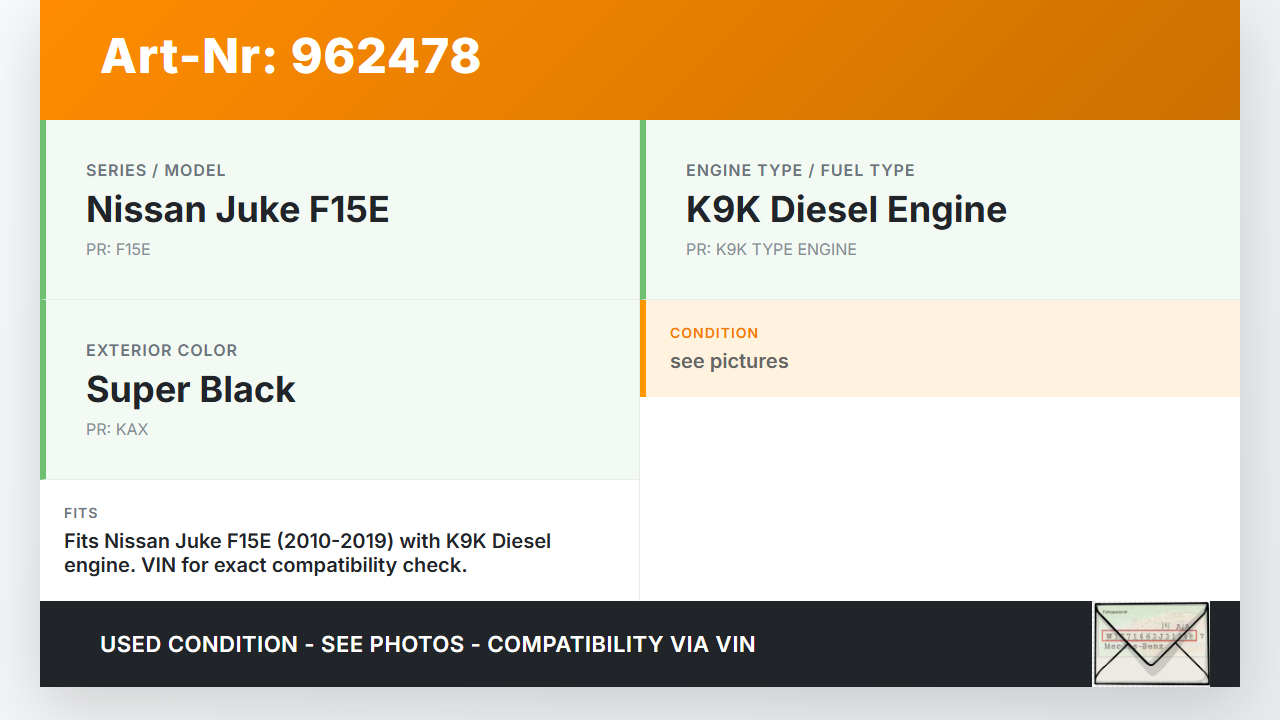This screenshot has height=720, width=1280.
Task: Click the orange bar beside the Condition box
Action: (x=643, y=348)
